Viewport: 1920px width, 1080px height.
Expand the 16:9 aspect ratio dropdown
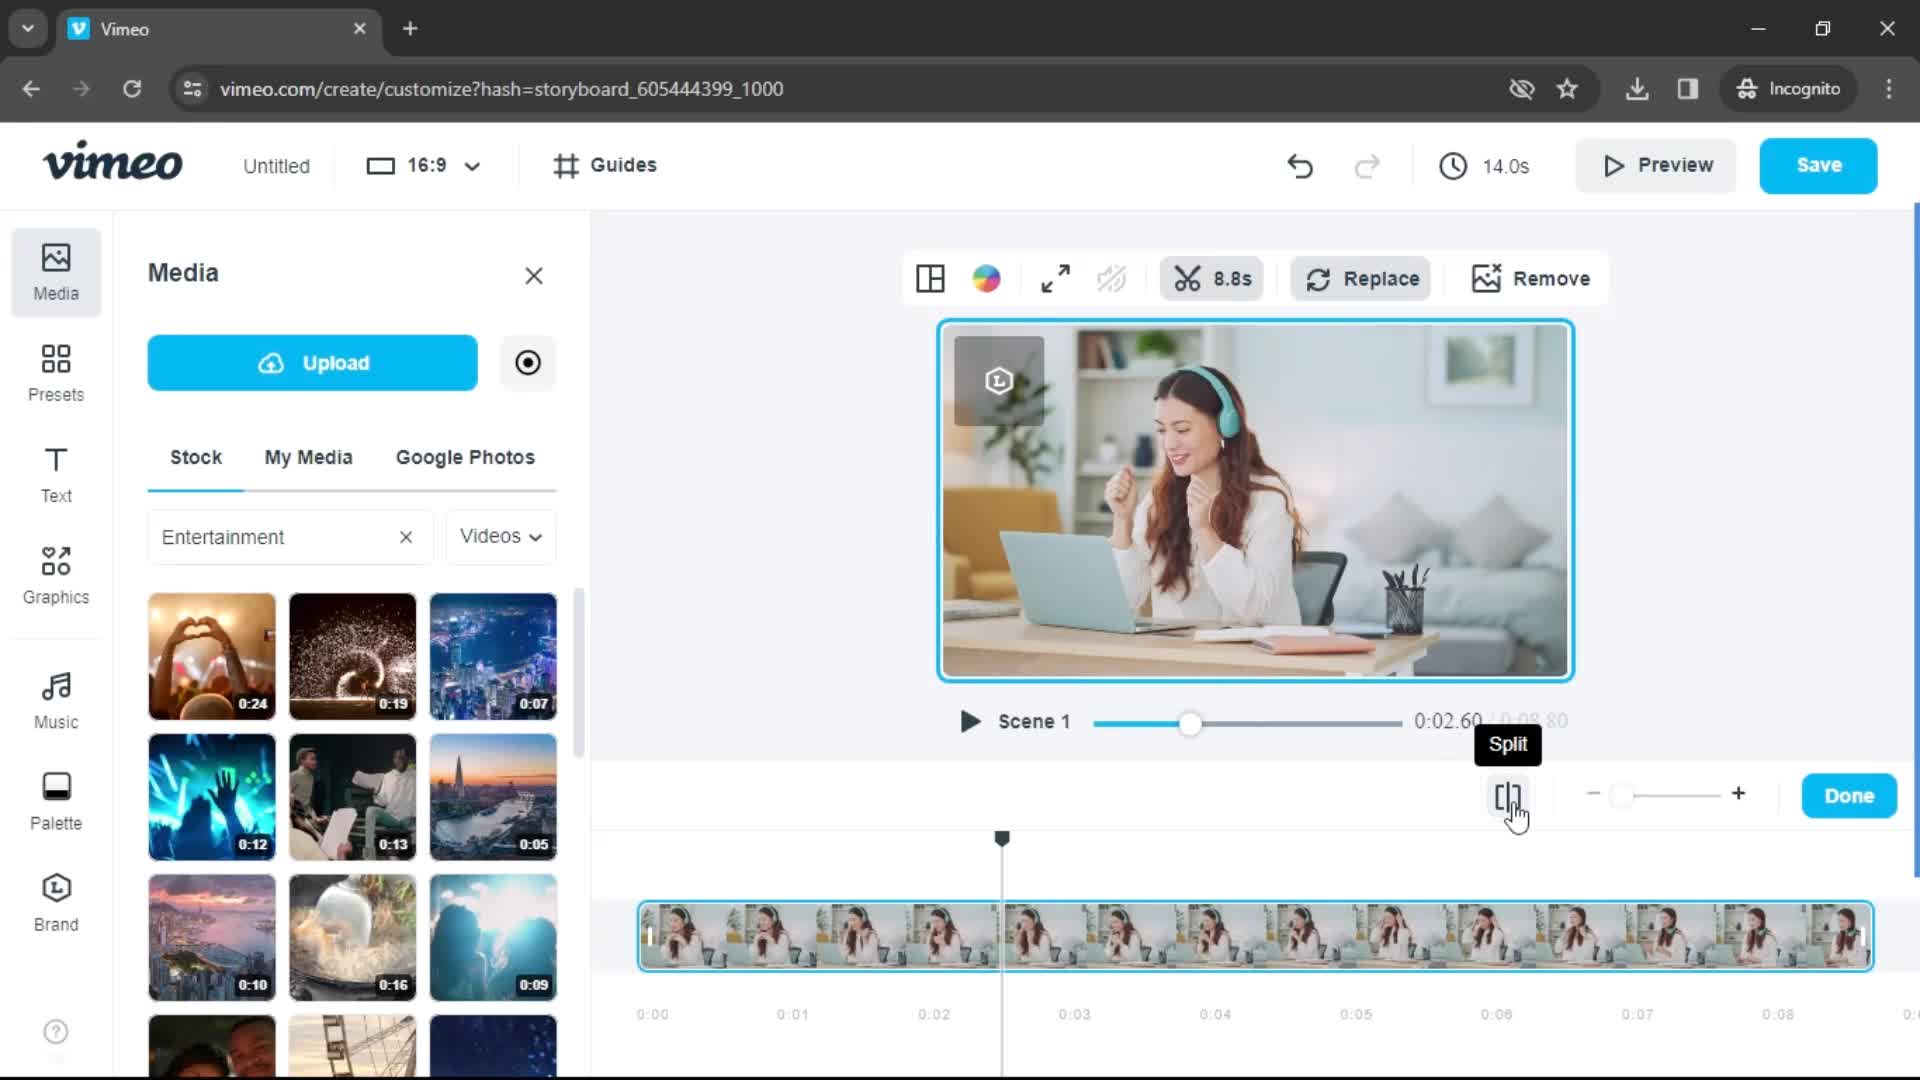point(424,166)
